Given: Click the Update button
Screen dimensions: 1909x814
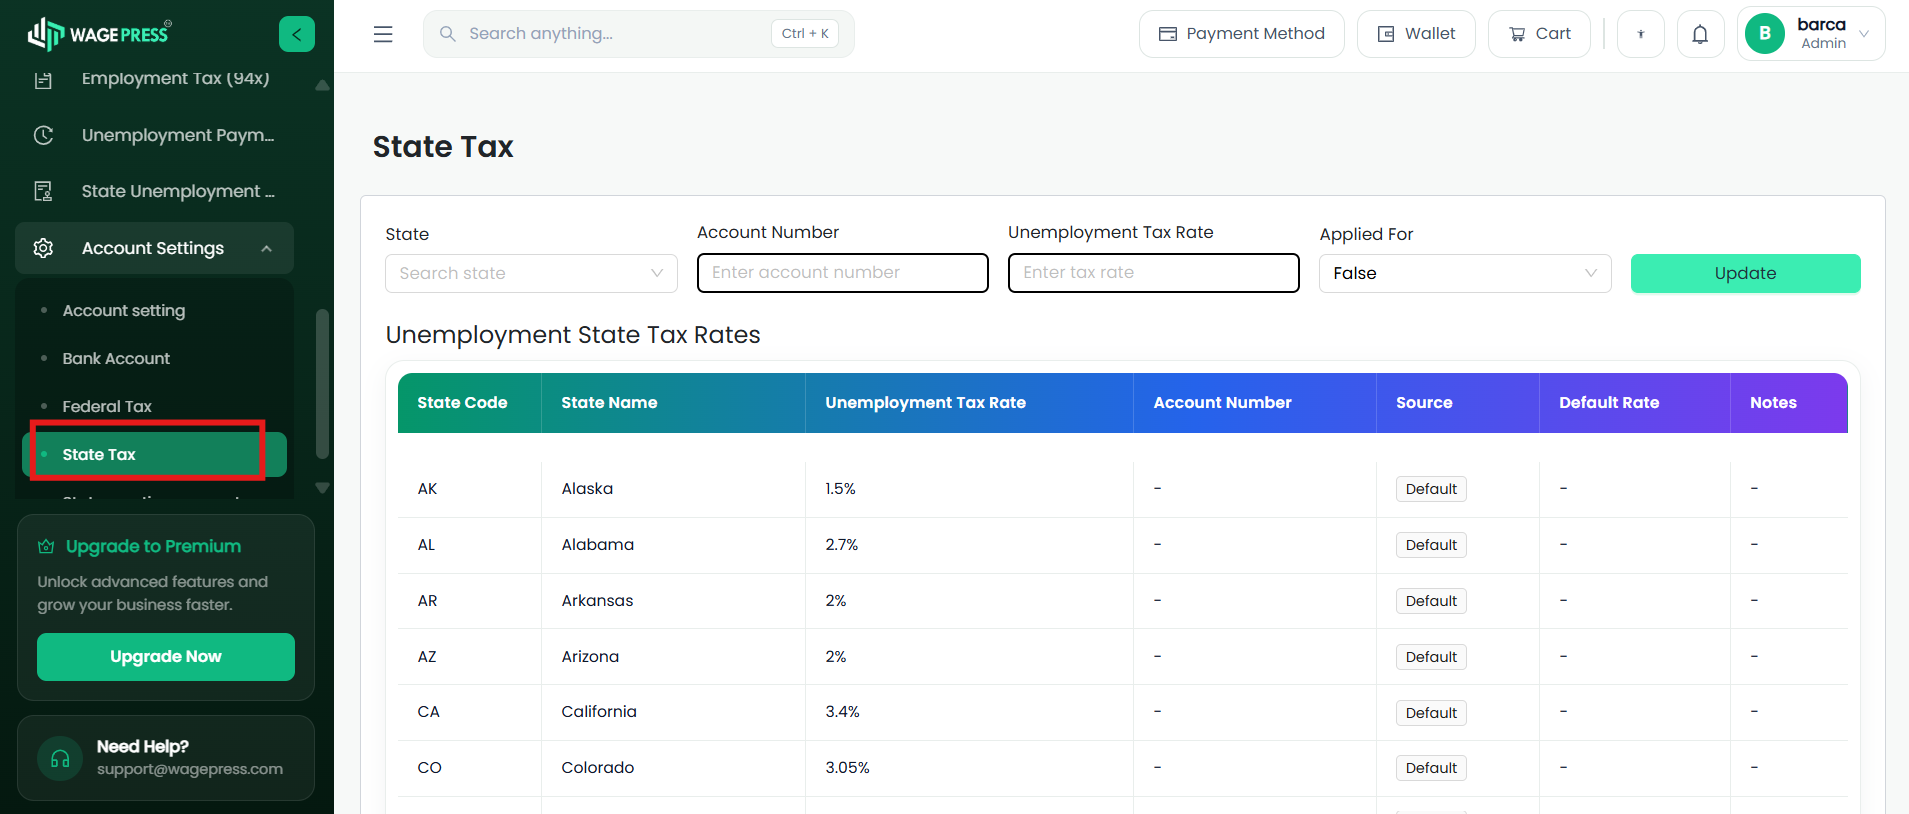Looking at the screenshot, I should tap(1745, 273).
